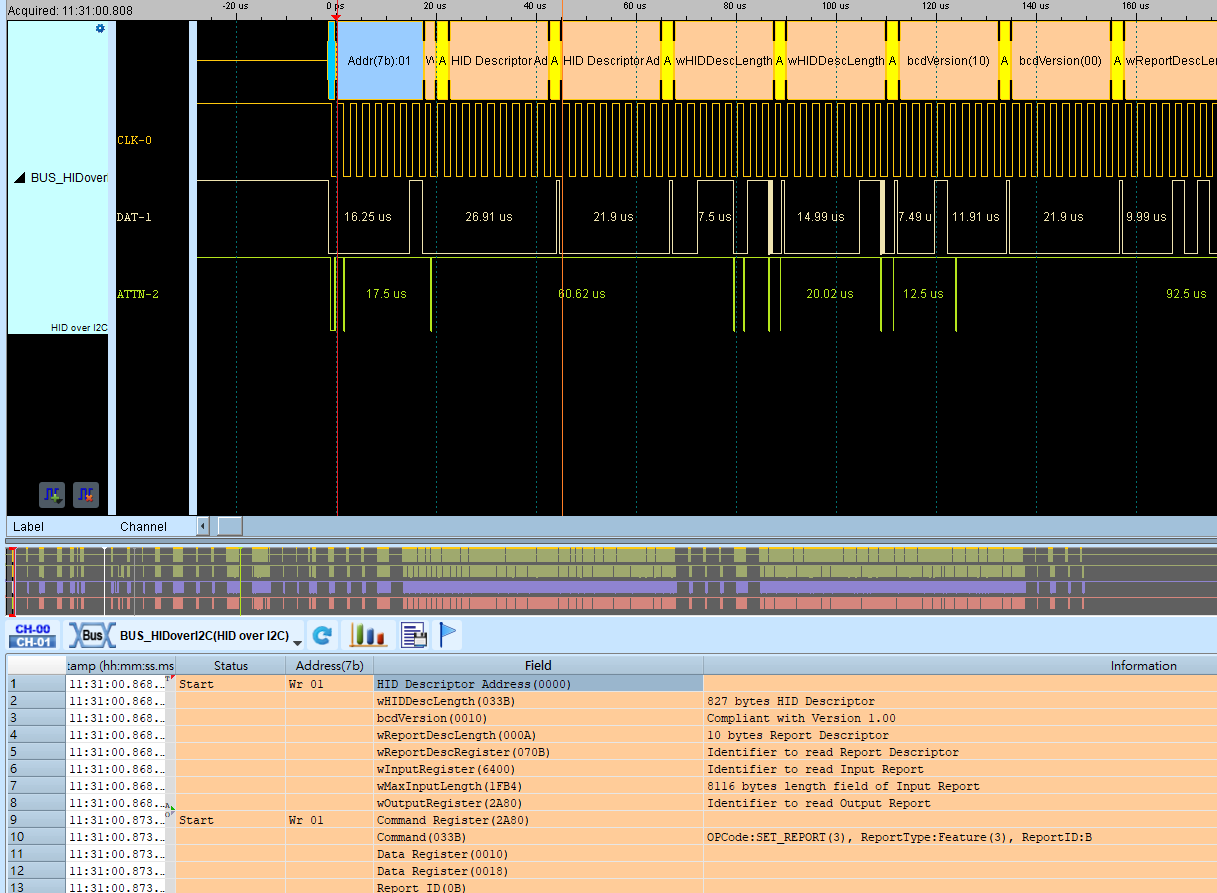
Task: Open the statistics bar chart icon
Action: point(369,635)
